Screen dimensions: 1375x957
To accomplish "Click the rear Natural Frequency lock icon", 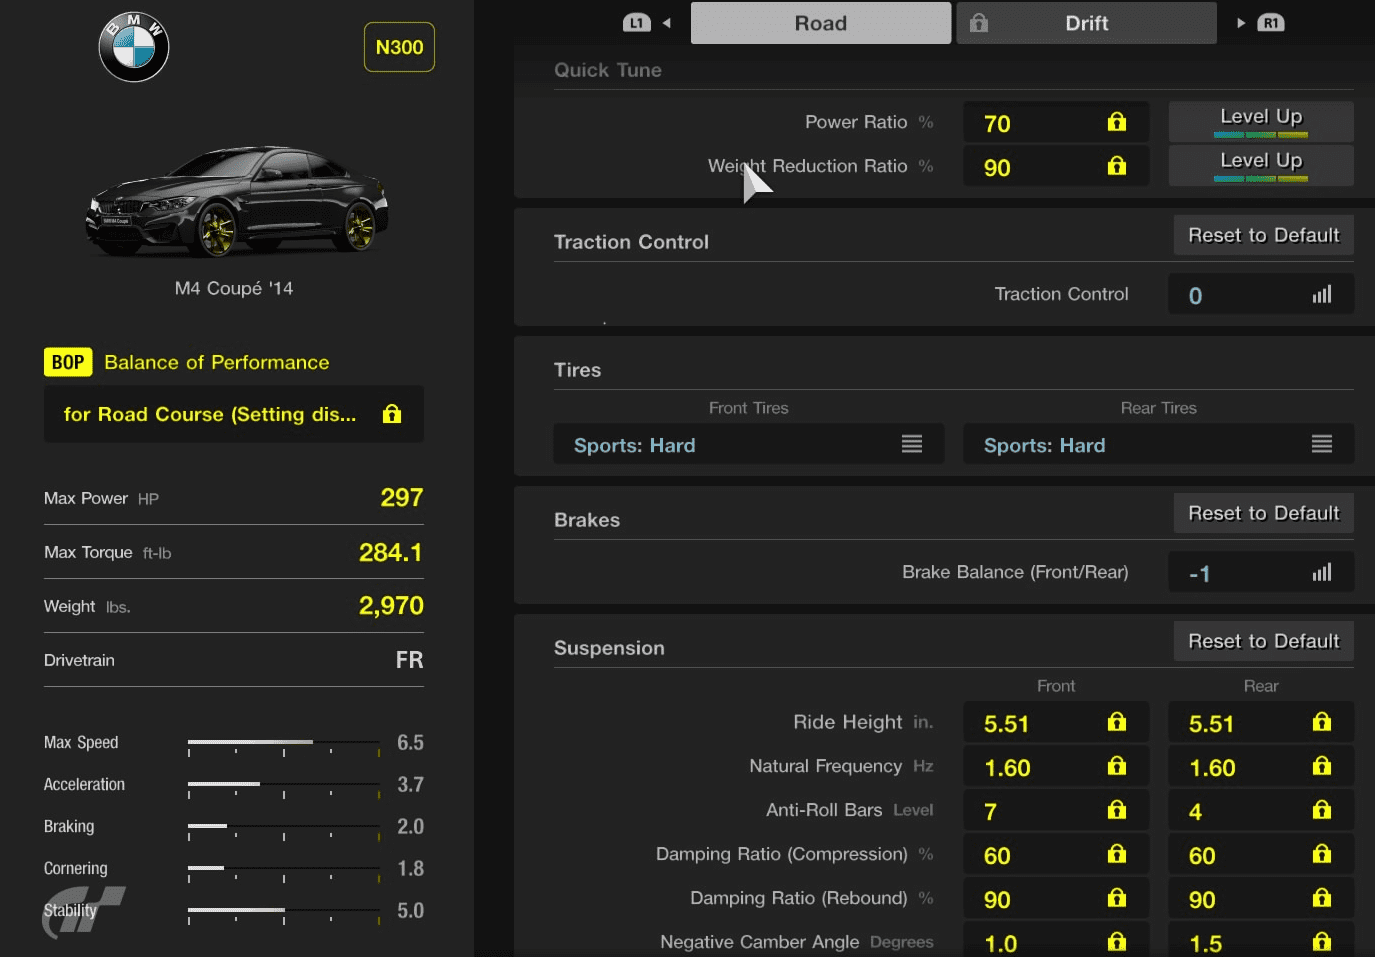I will click(1322, 766).
